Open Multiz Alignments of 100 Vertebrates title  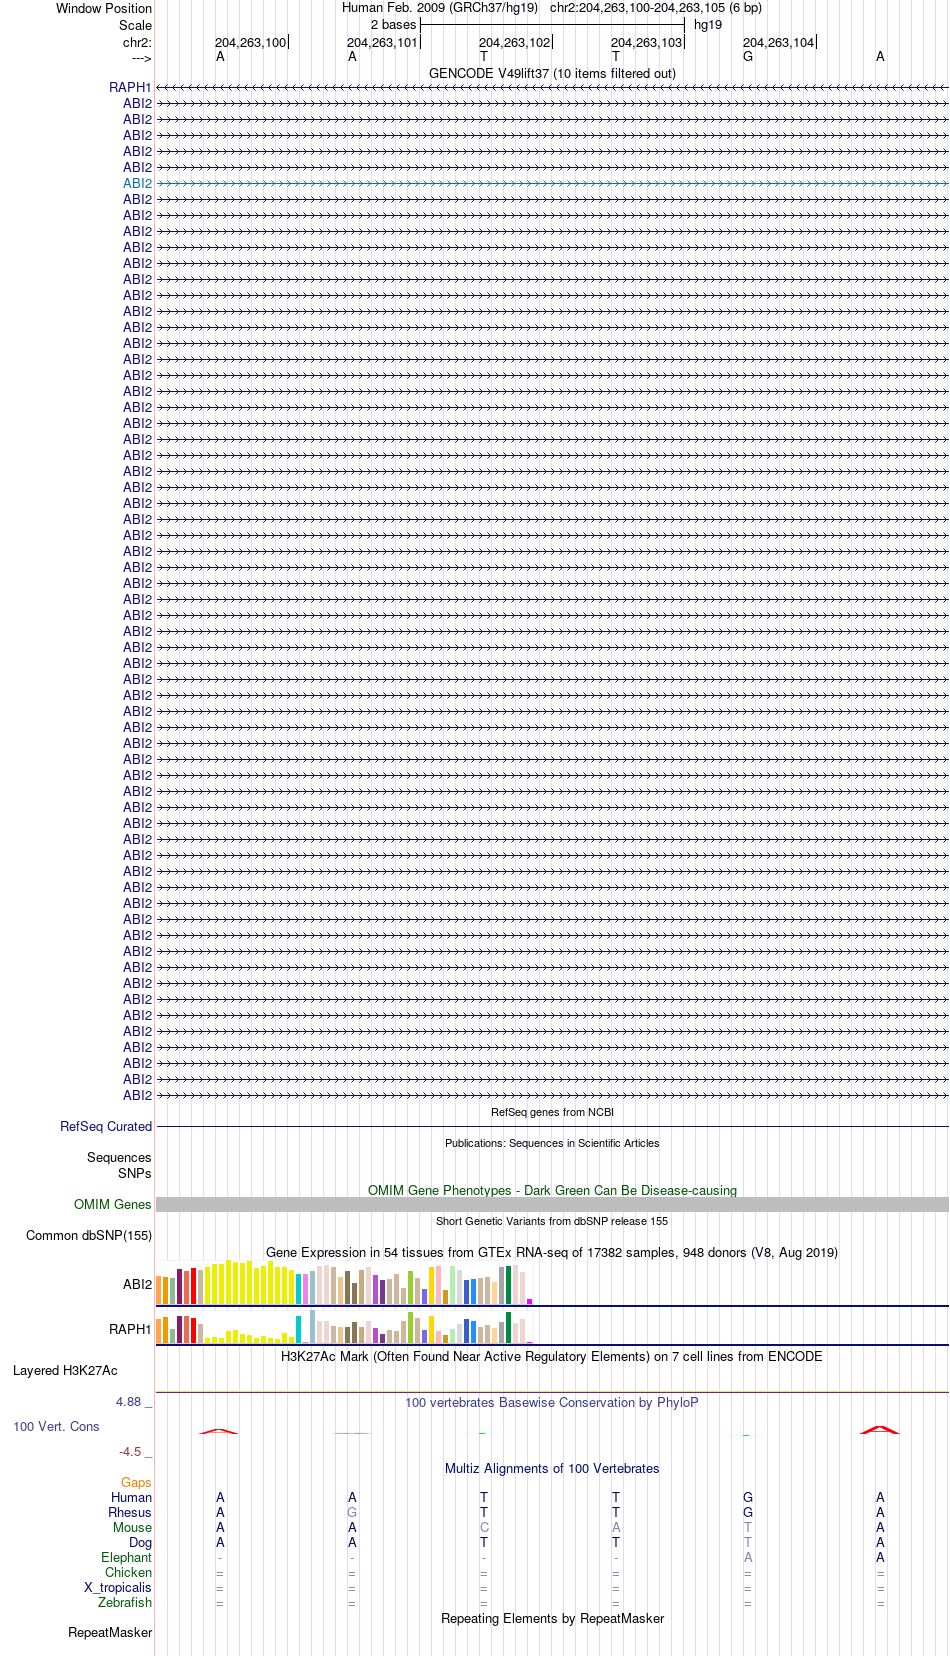pyautogui.click(x=552, y=1469)
